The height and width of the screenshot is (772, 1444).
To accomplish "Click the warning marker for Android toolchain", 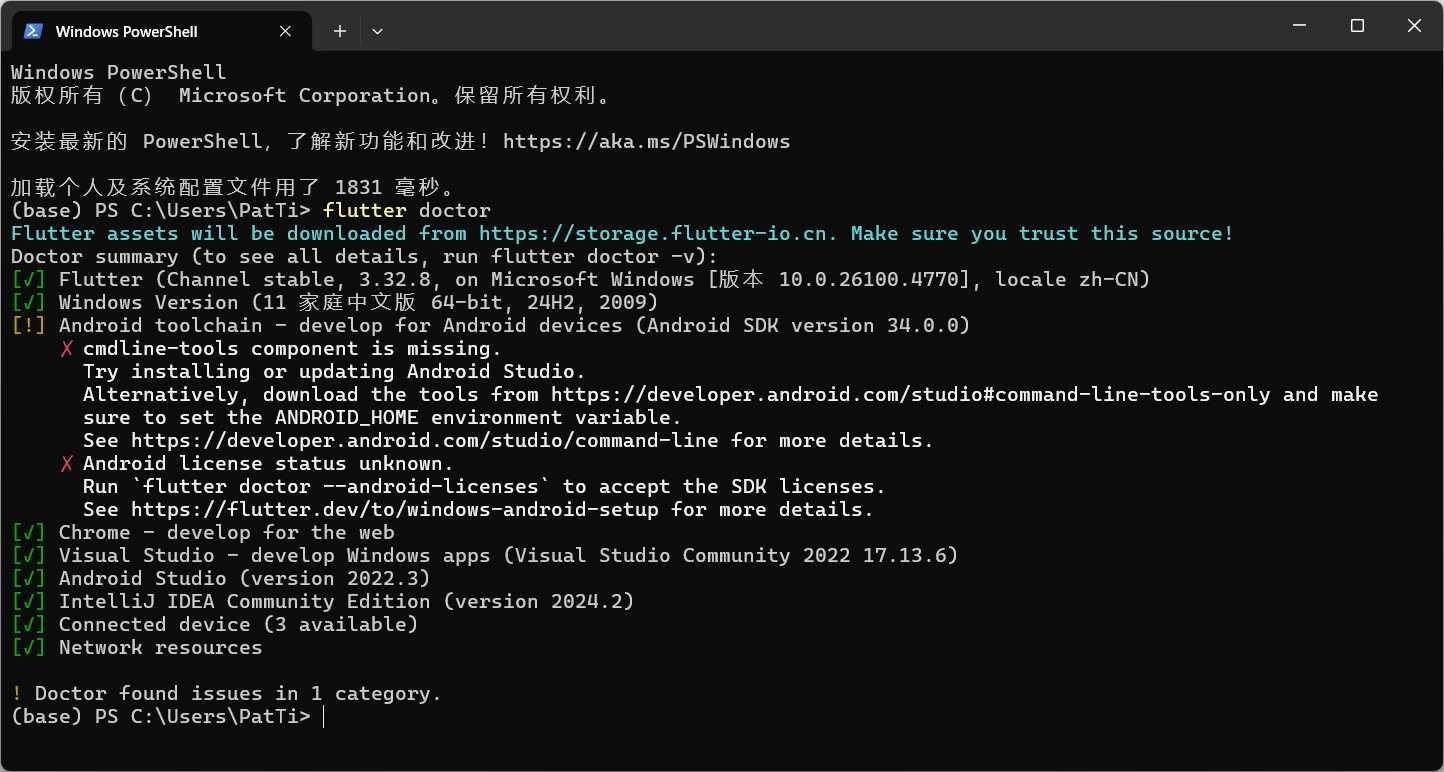I will pyautogui.click(x=28, y=326).
